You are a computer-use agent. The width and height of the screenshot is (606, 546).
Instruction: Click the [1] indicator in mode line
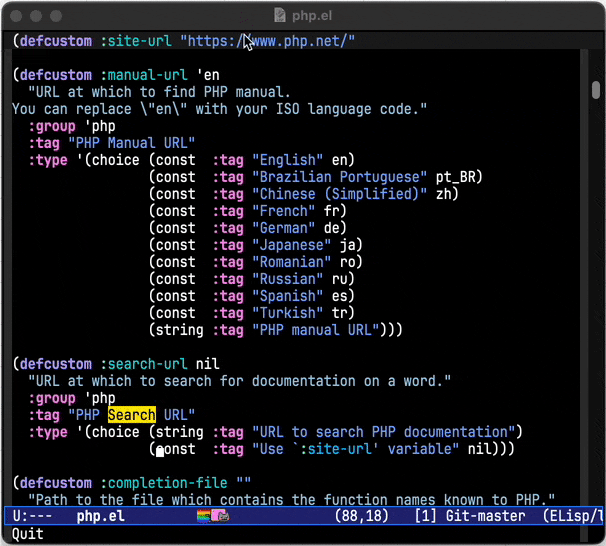(x=425, y=516)
